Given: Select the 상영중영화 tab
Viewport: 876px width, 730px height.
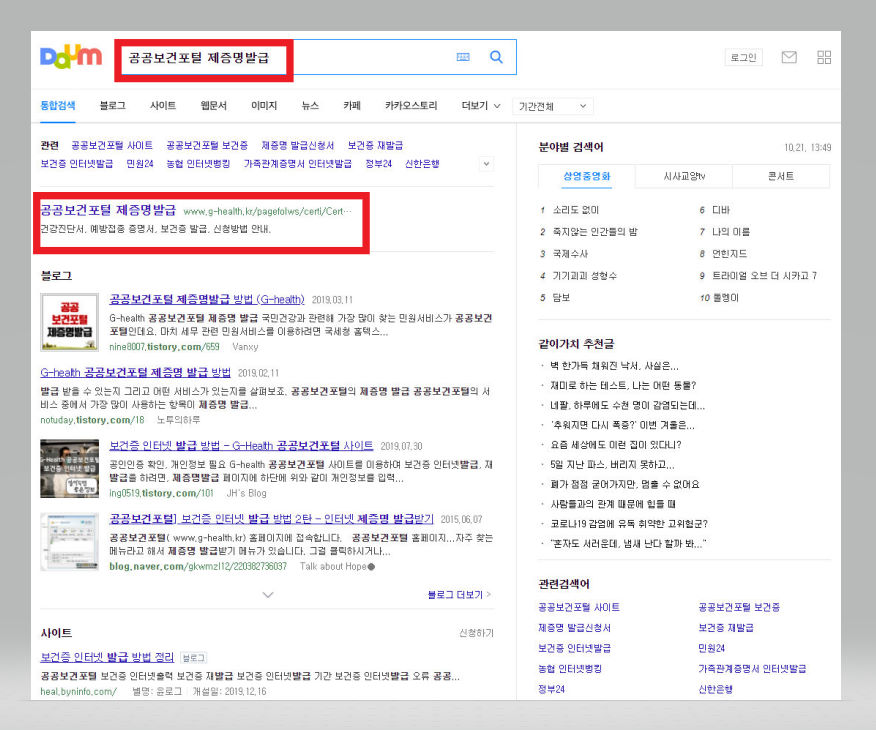Looking at the screenshot, I should click(587, 176).
